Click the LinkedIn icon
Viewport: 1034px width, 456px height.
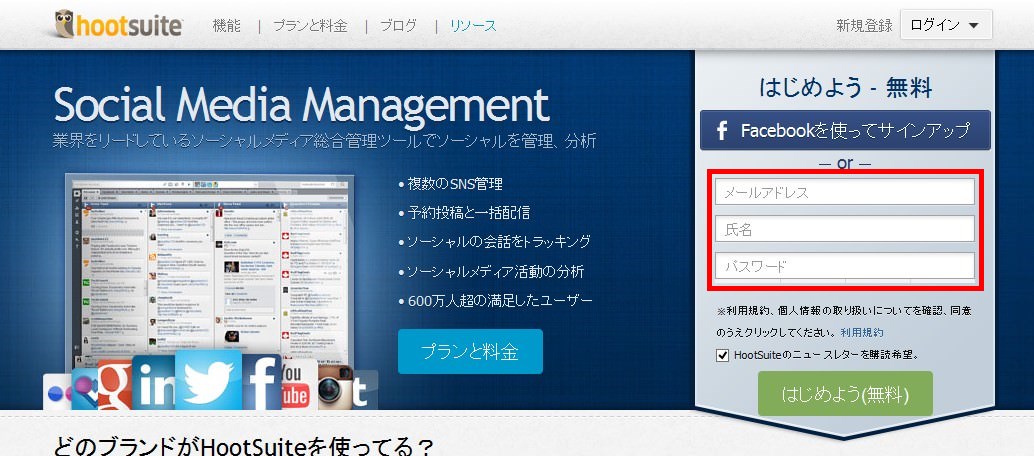[154, 383]
